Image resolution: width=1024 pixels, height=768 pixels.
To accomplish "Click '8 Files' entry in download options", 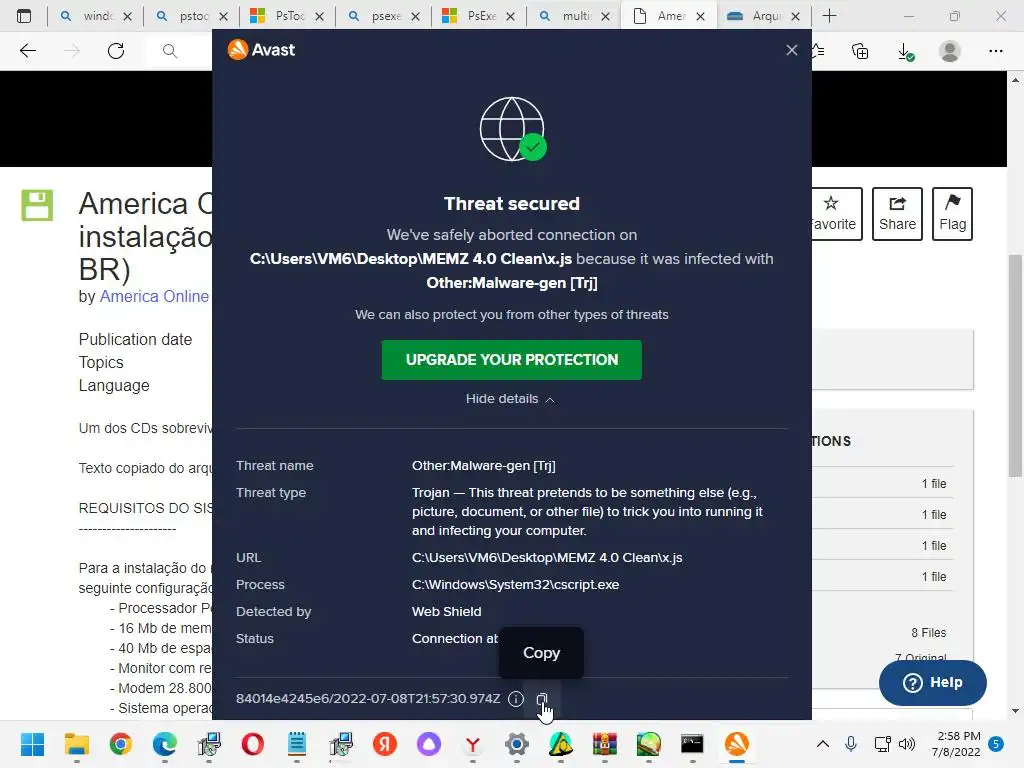I will (x=929, y=633).
